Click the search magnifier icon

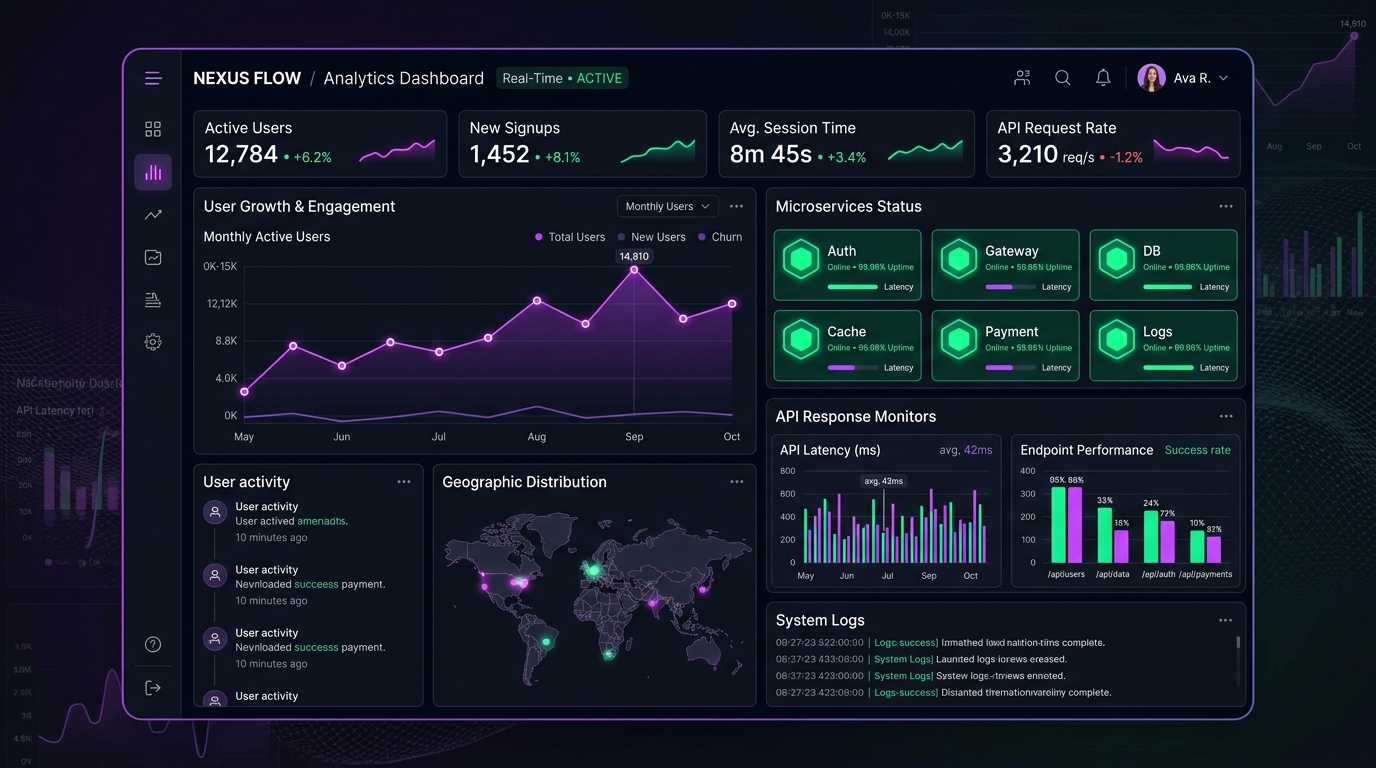[x=1063, y=78]
